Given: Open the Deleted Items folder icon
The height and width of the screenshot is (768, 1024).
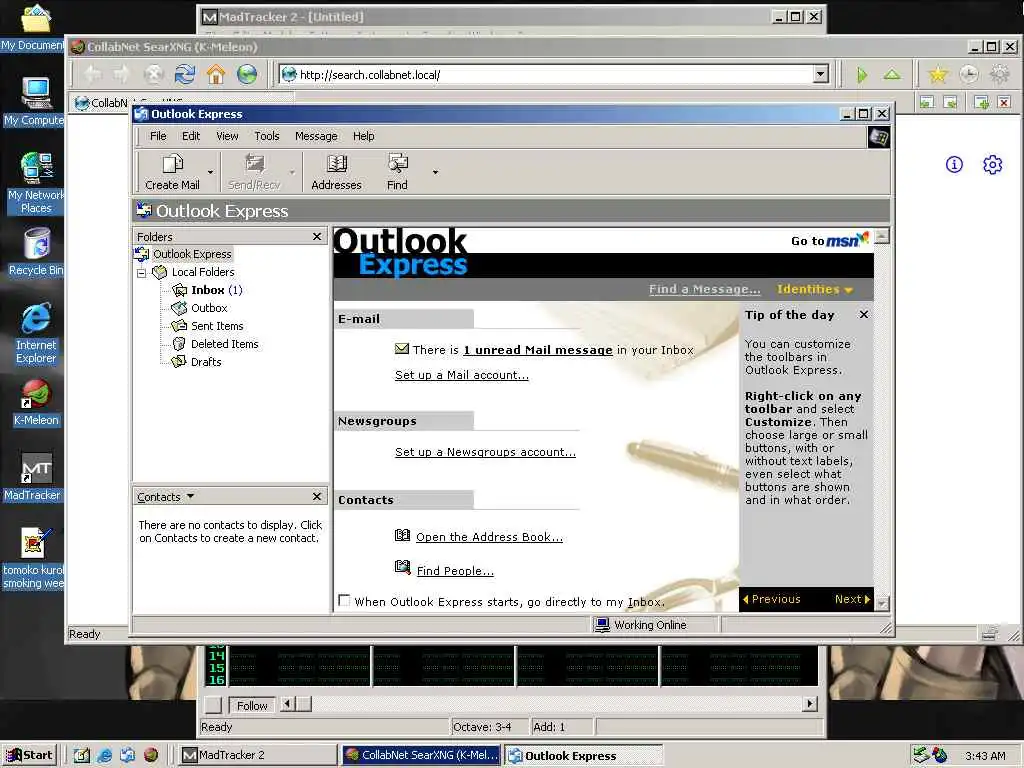Looking at the screenshot, I should 179,344.
